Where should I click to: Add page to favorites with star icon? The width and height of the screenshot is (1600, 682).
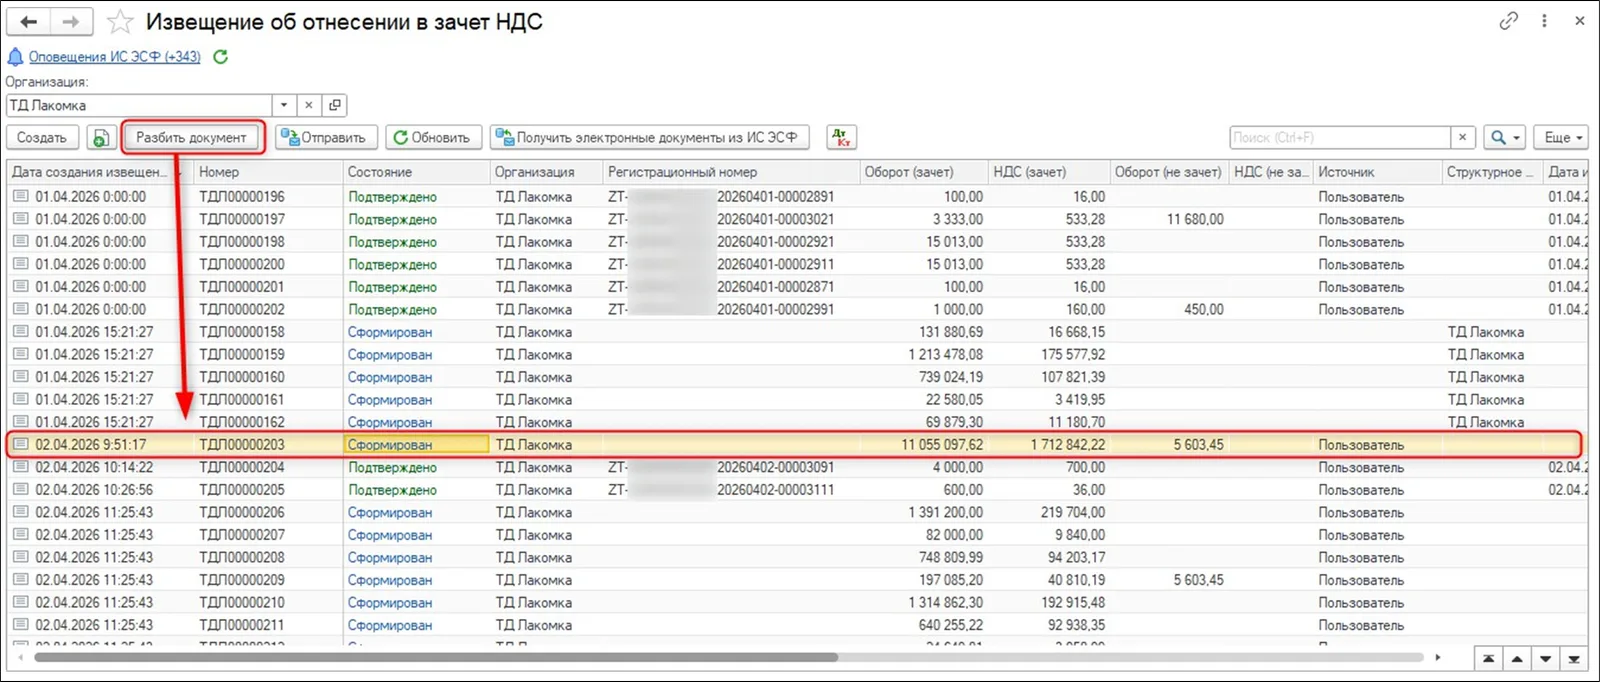click(120, 22)
